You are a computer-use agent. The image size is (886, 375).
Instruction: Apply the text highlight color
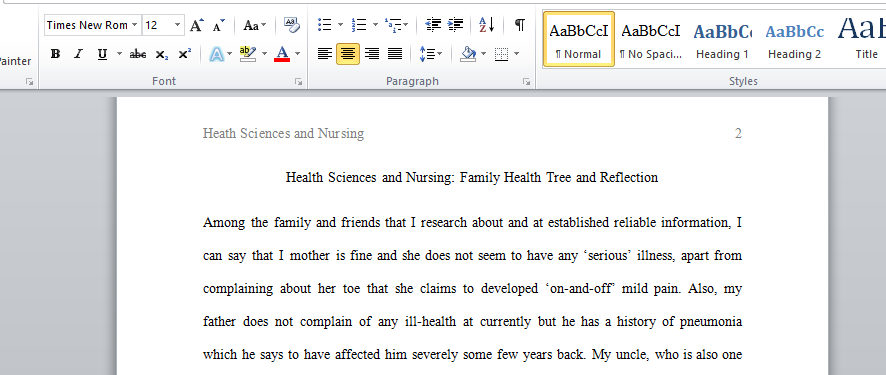(x=247, y=54)
